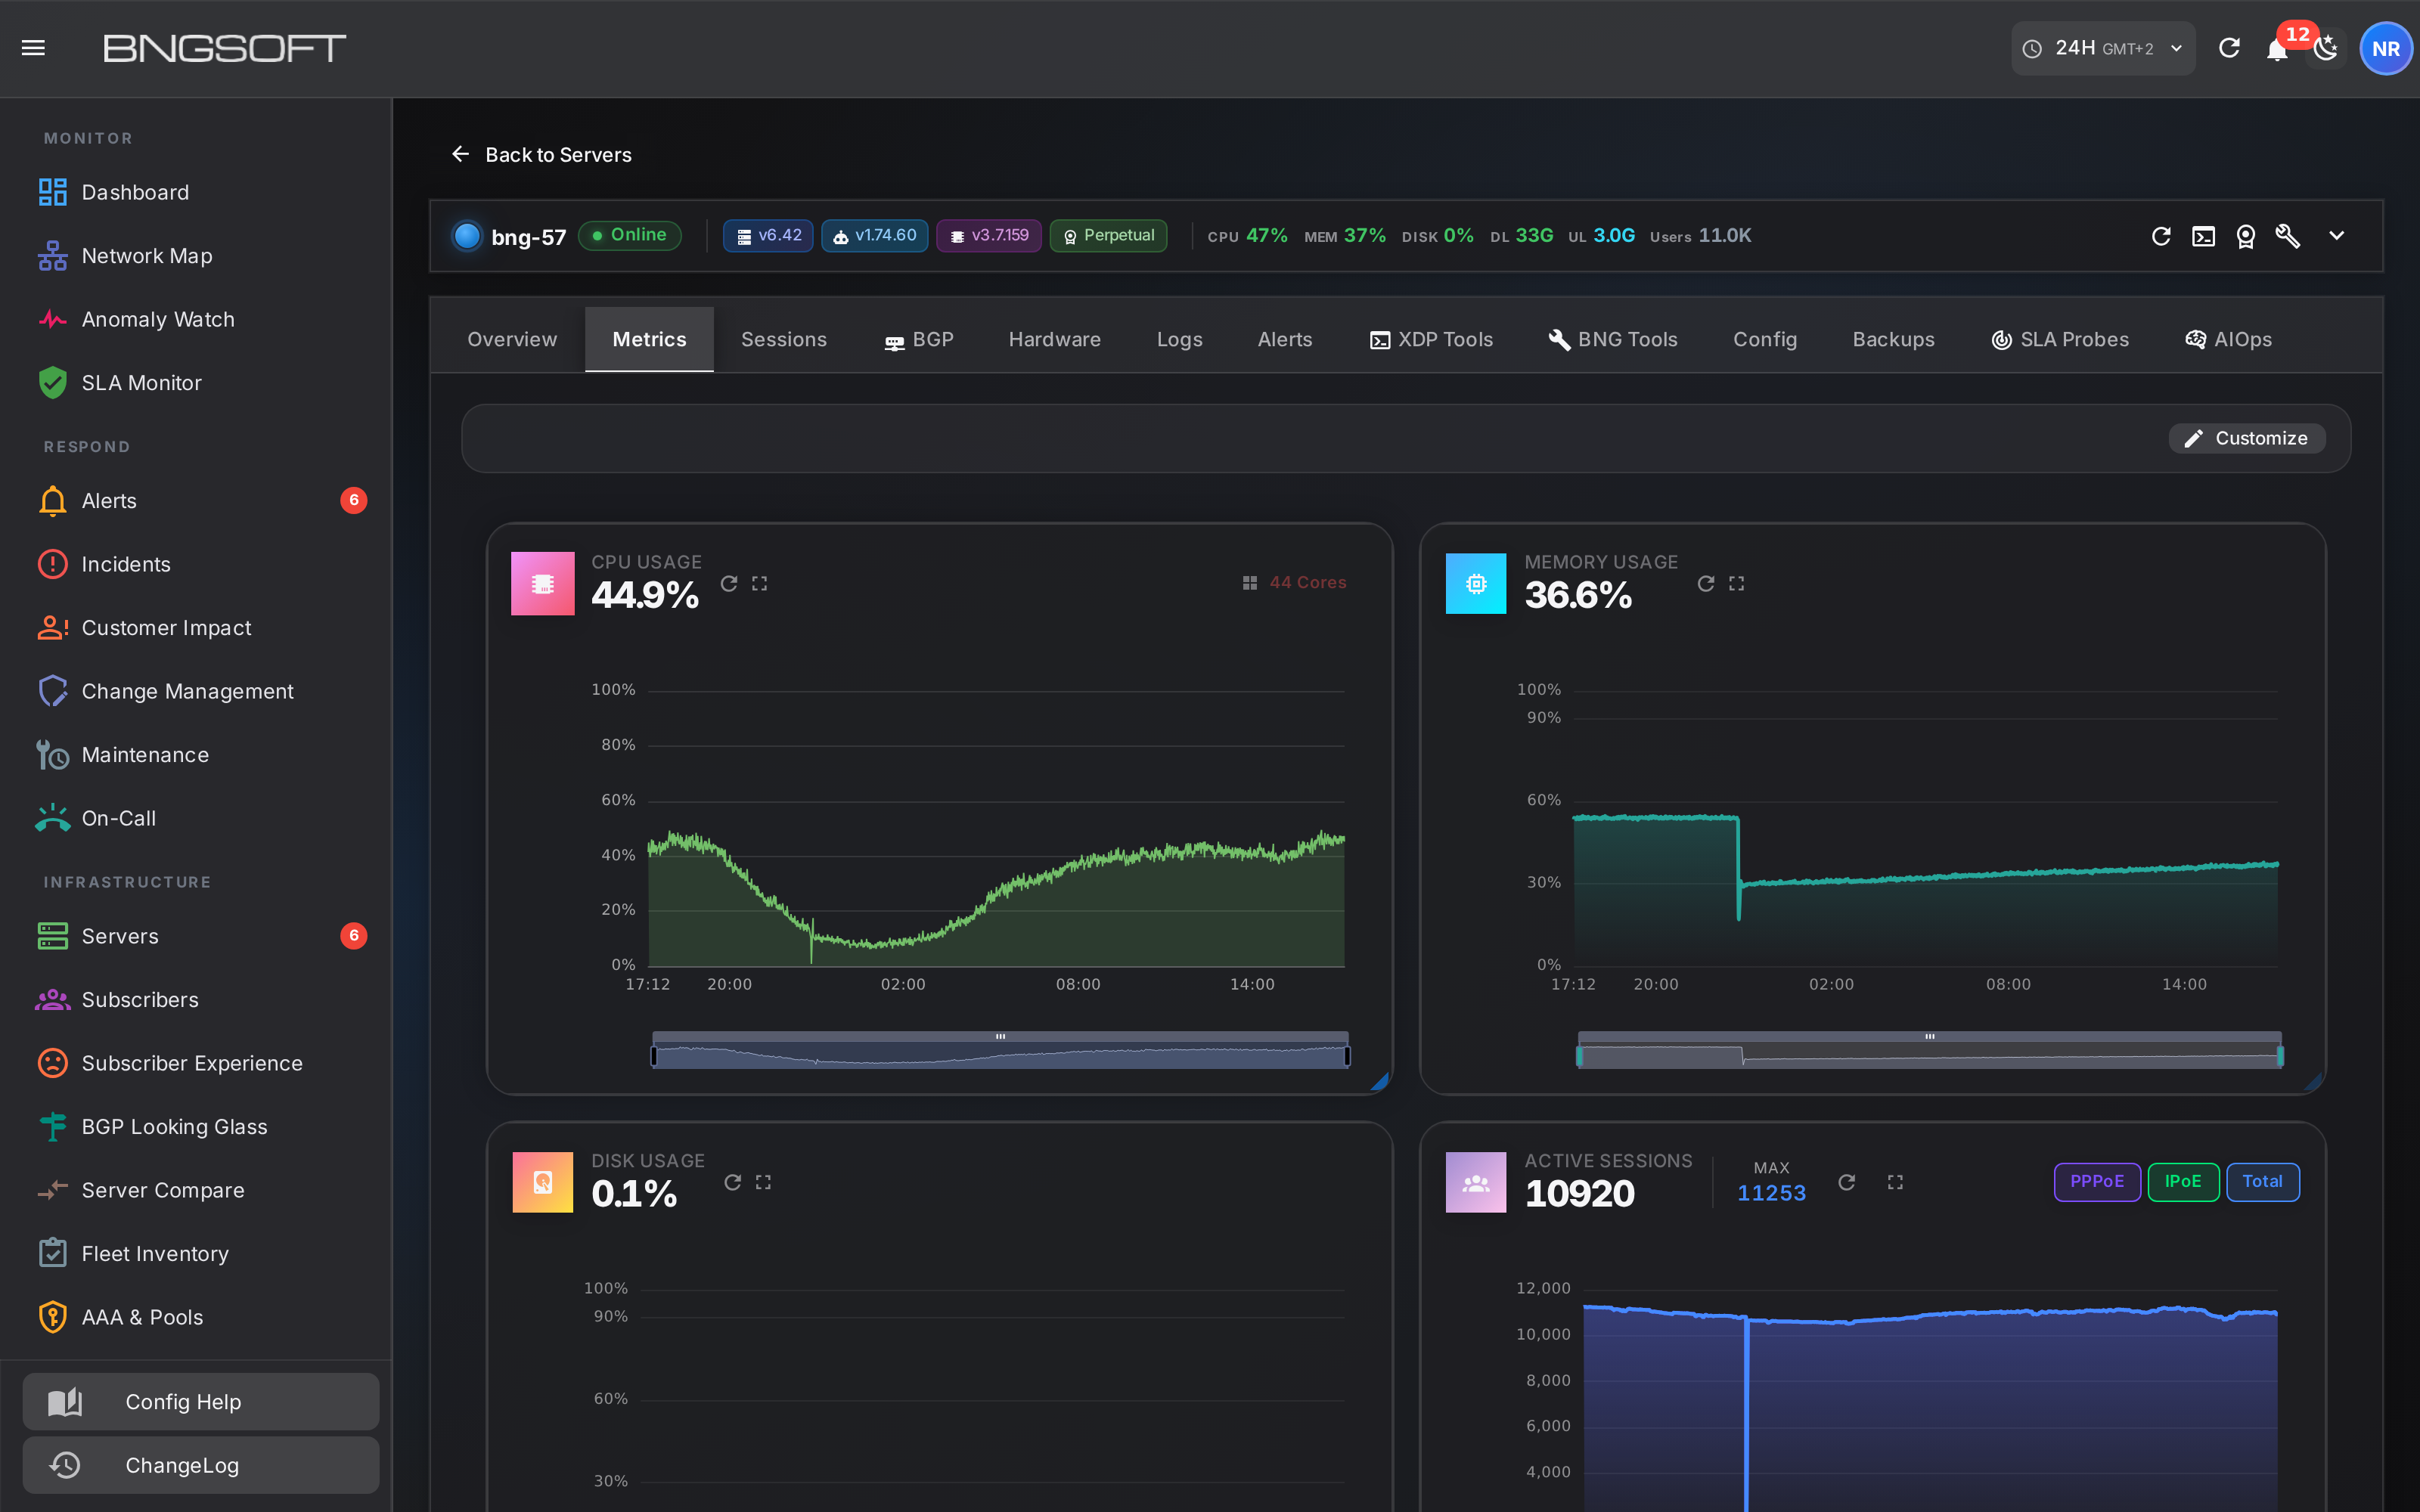Viewport: 2420px width, 1512px height.
Task: Open notifications bell with 12 badge
Action: [x=2277, y=49]
